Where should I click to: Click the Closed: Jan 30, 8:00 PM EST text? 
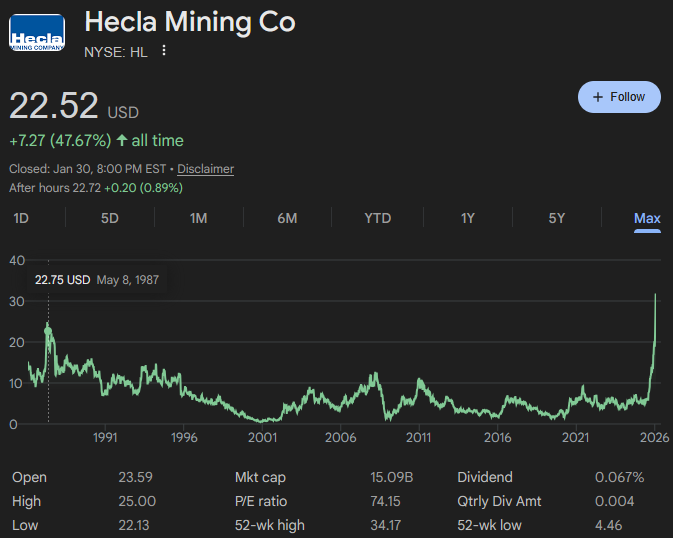pos(88,169)
